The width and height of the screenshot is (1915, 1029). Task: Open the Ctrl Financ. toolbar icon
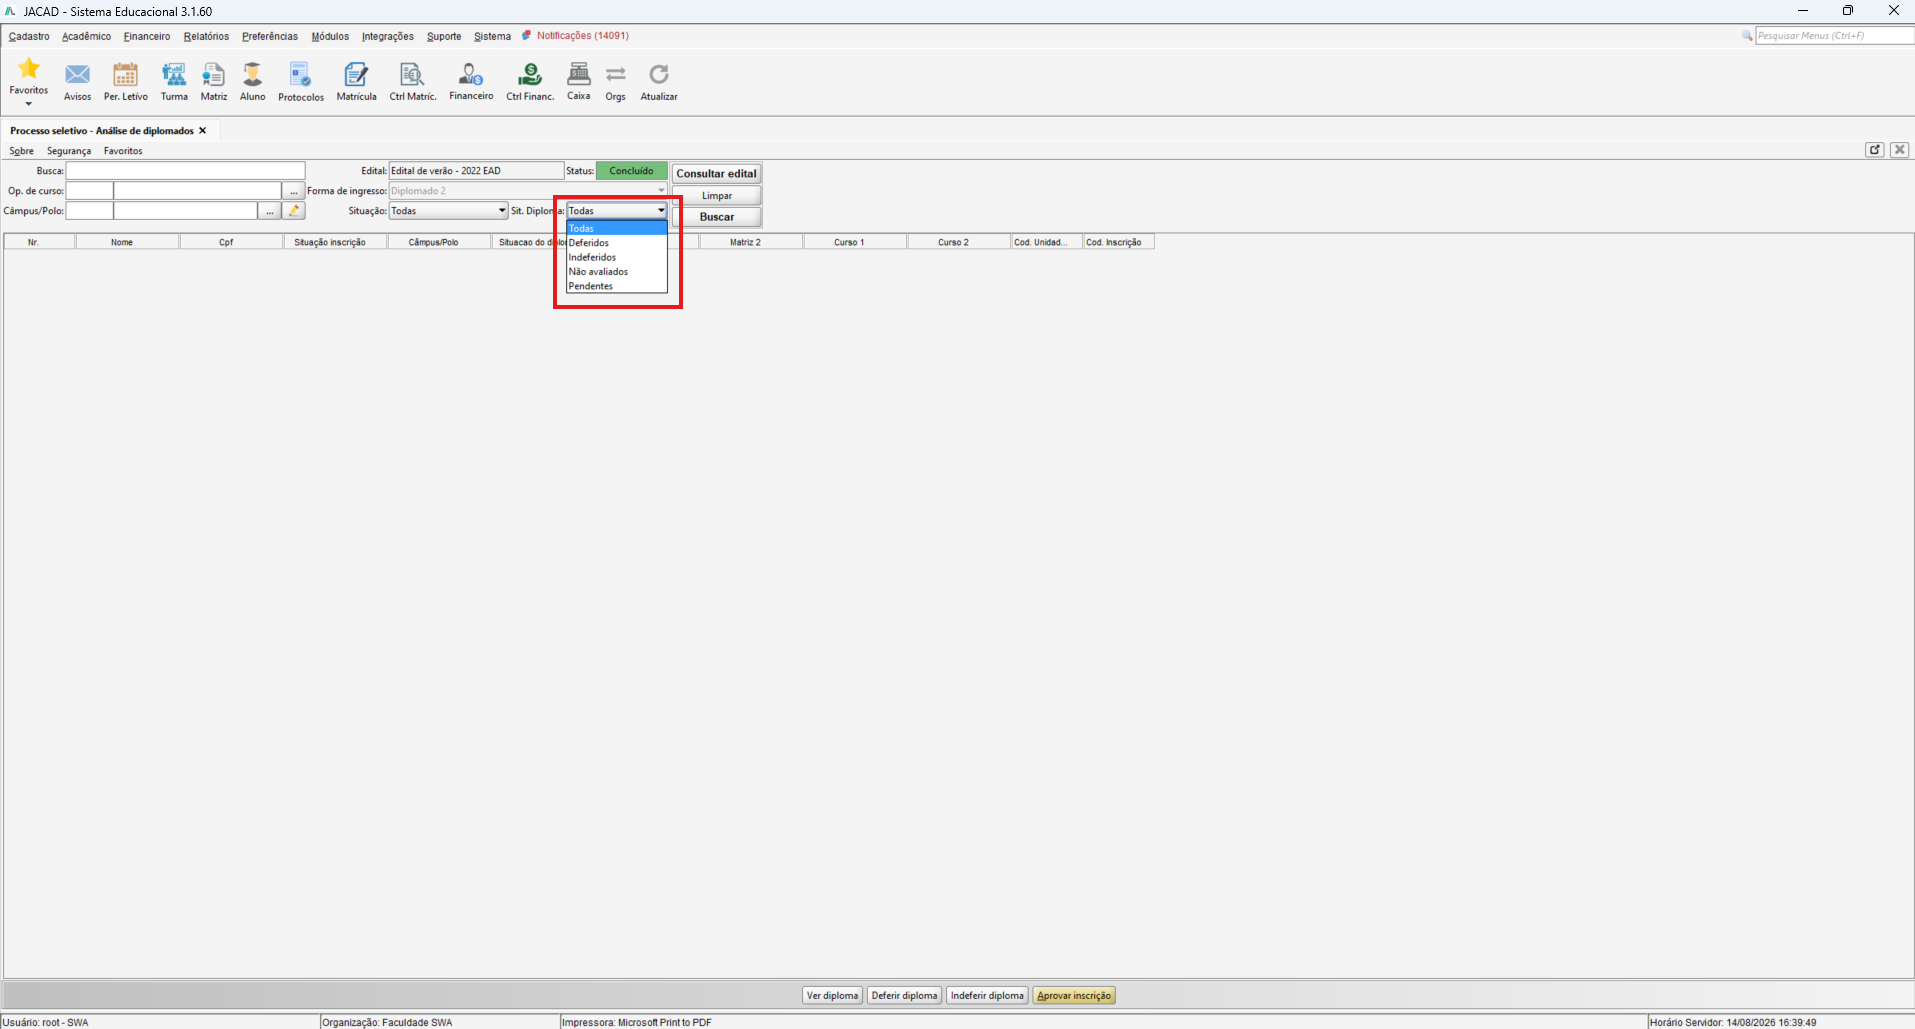(x=530, y=75)
